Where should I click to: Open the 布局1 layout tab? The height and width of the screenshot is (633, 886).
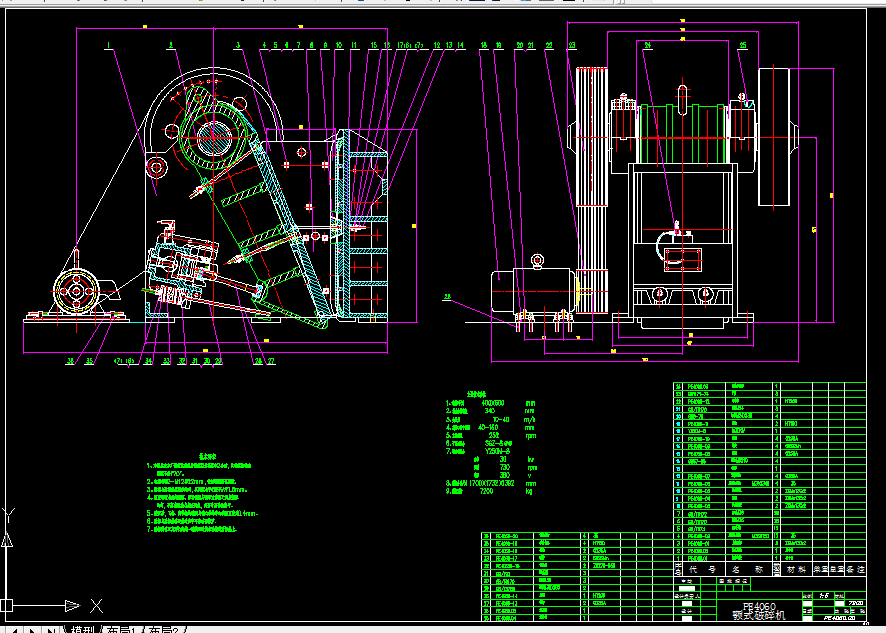tap(121, 629)
